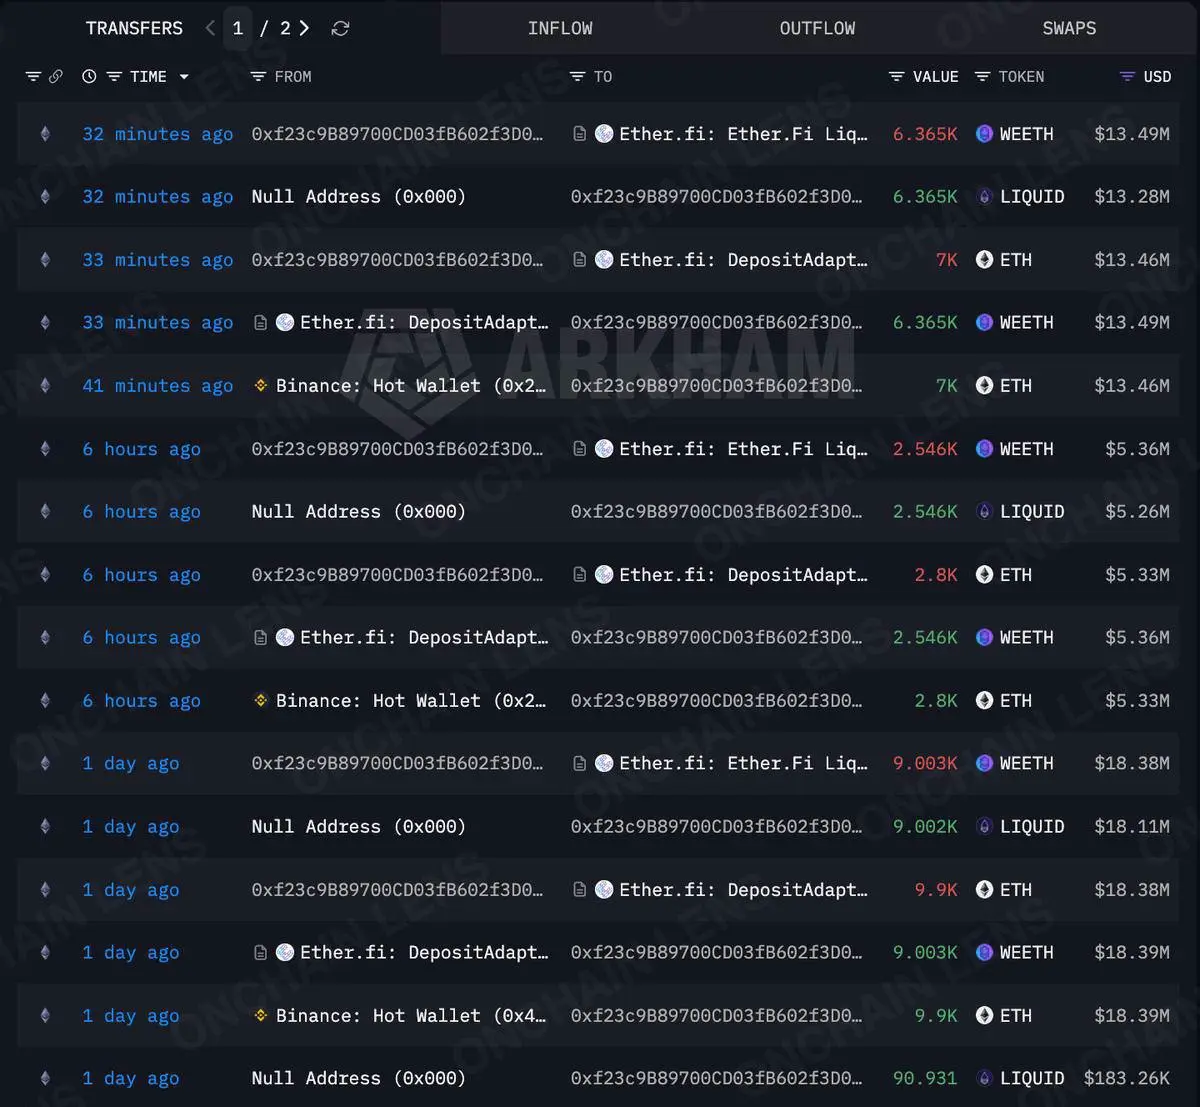Open the TIME filter icon
The width and height of the screenshot is (1200, 1107).
pyautogui.click(x=114, y=77)
